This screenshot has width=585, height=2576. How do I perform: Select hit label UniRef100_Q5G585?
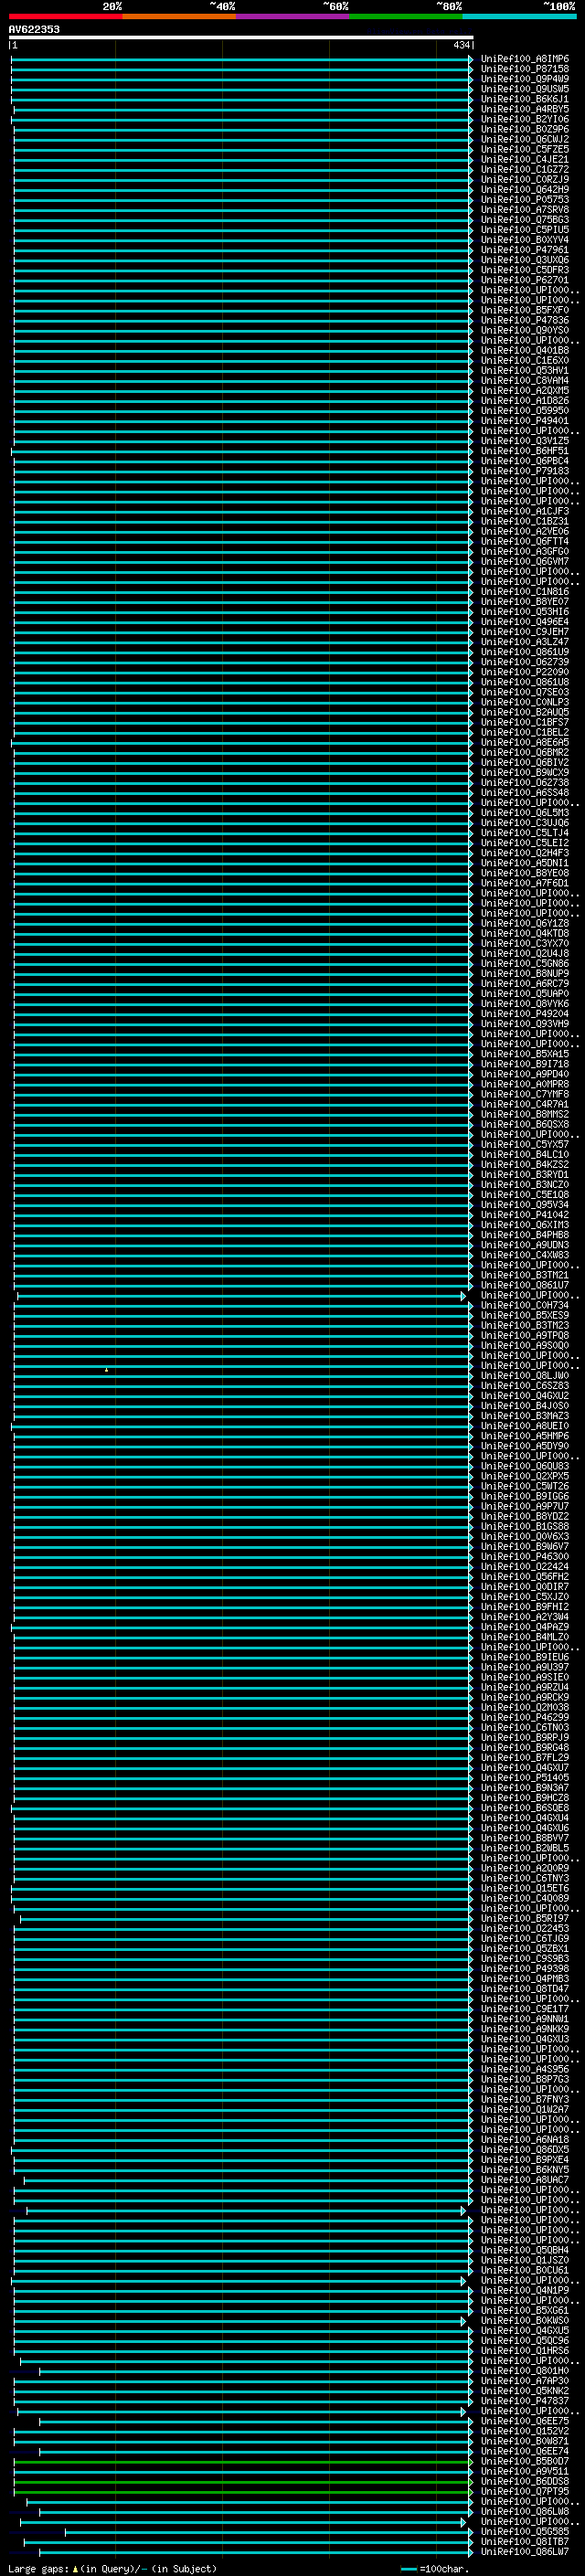point(524,2532)
